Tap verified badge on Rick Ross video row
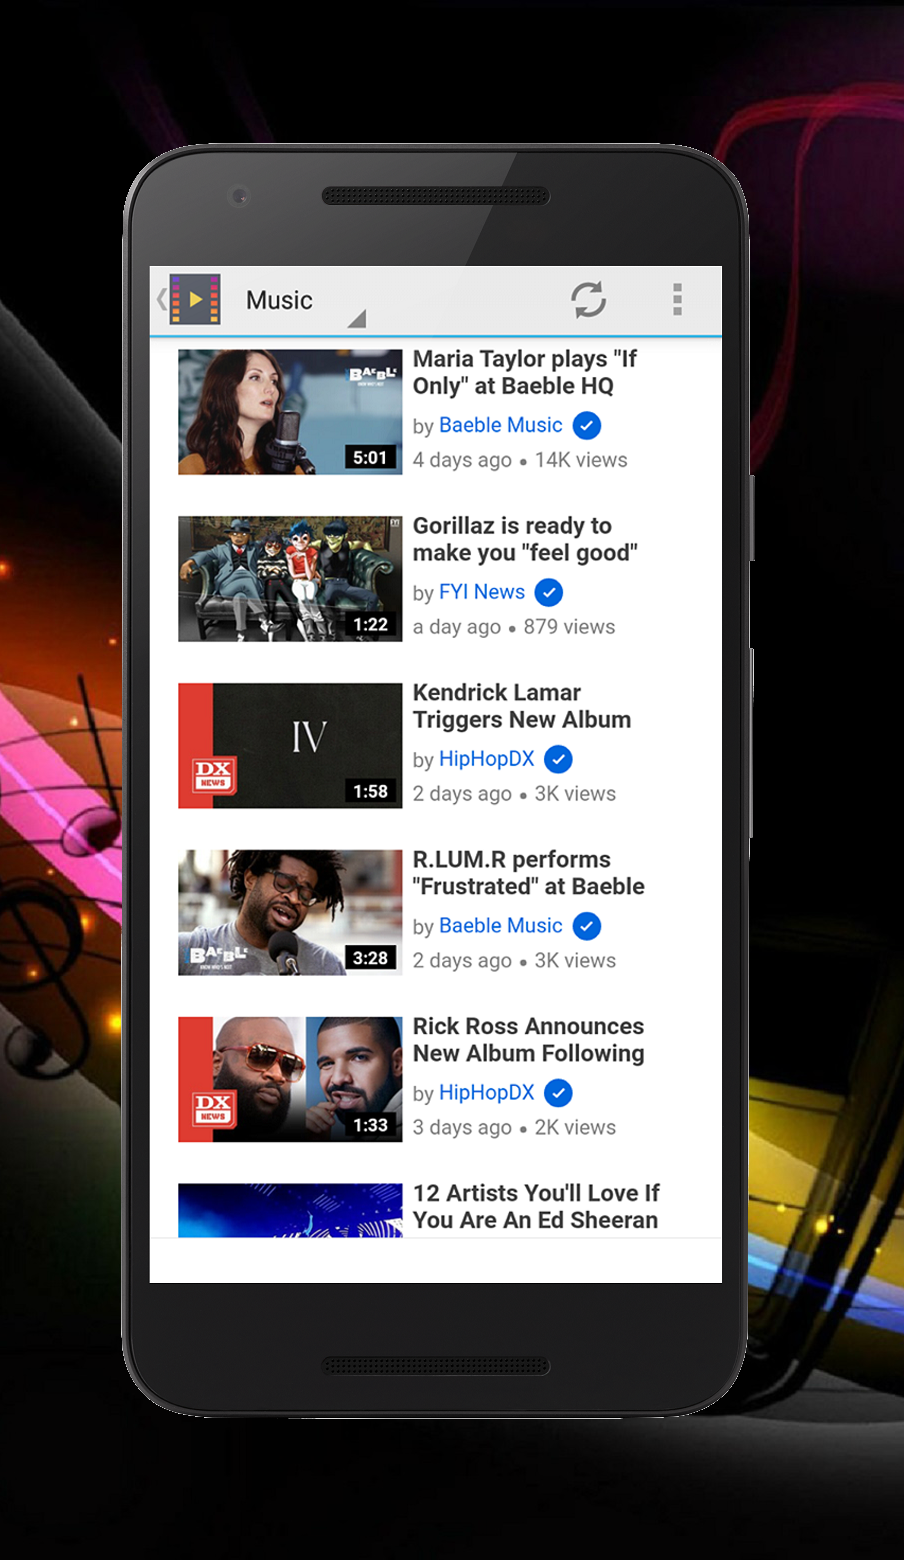This screenshot has width=904, height=1560. pyautogui.click(x=559, y=1094)
